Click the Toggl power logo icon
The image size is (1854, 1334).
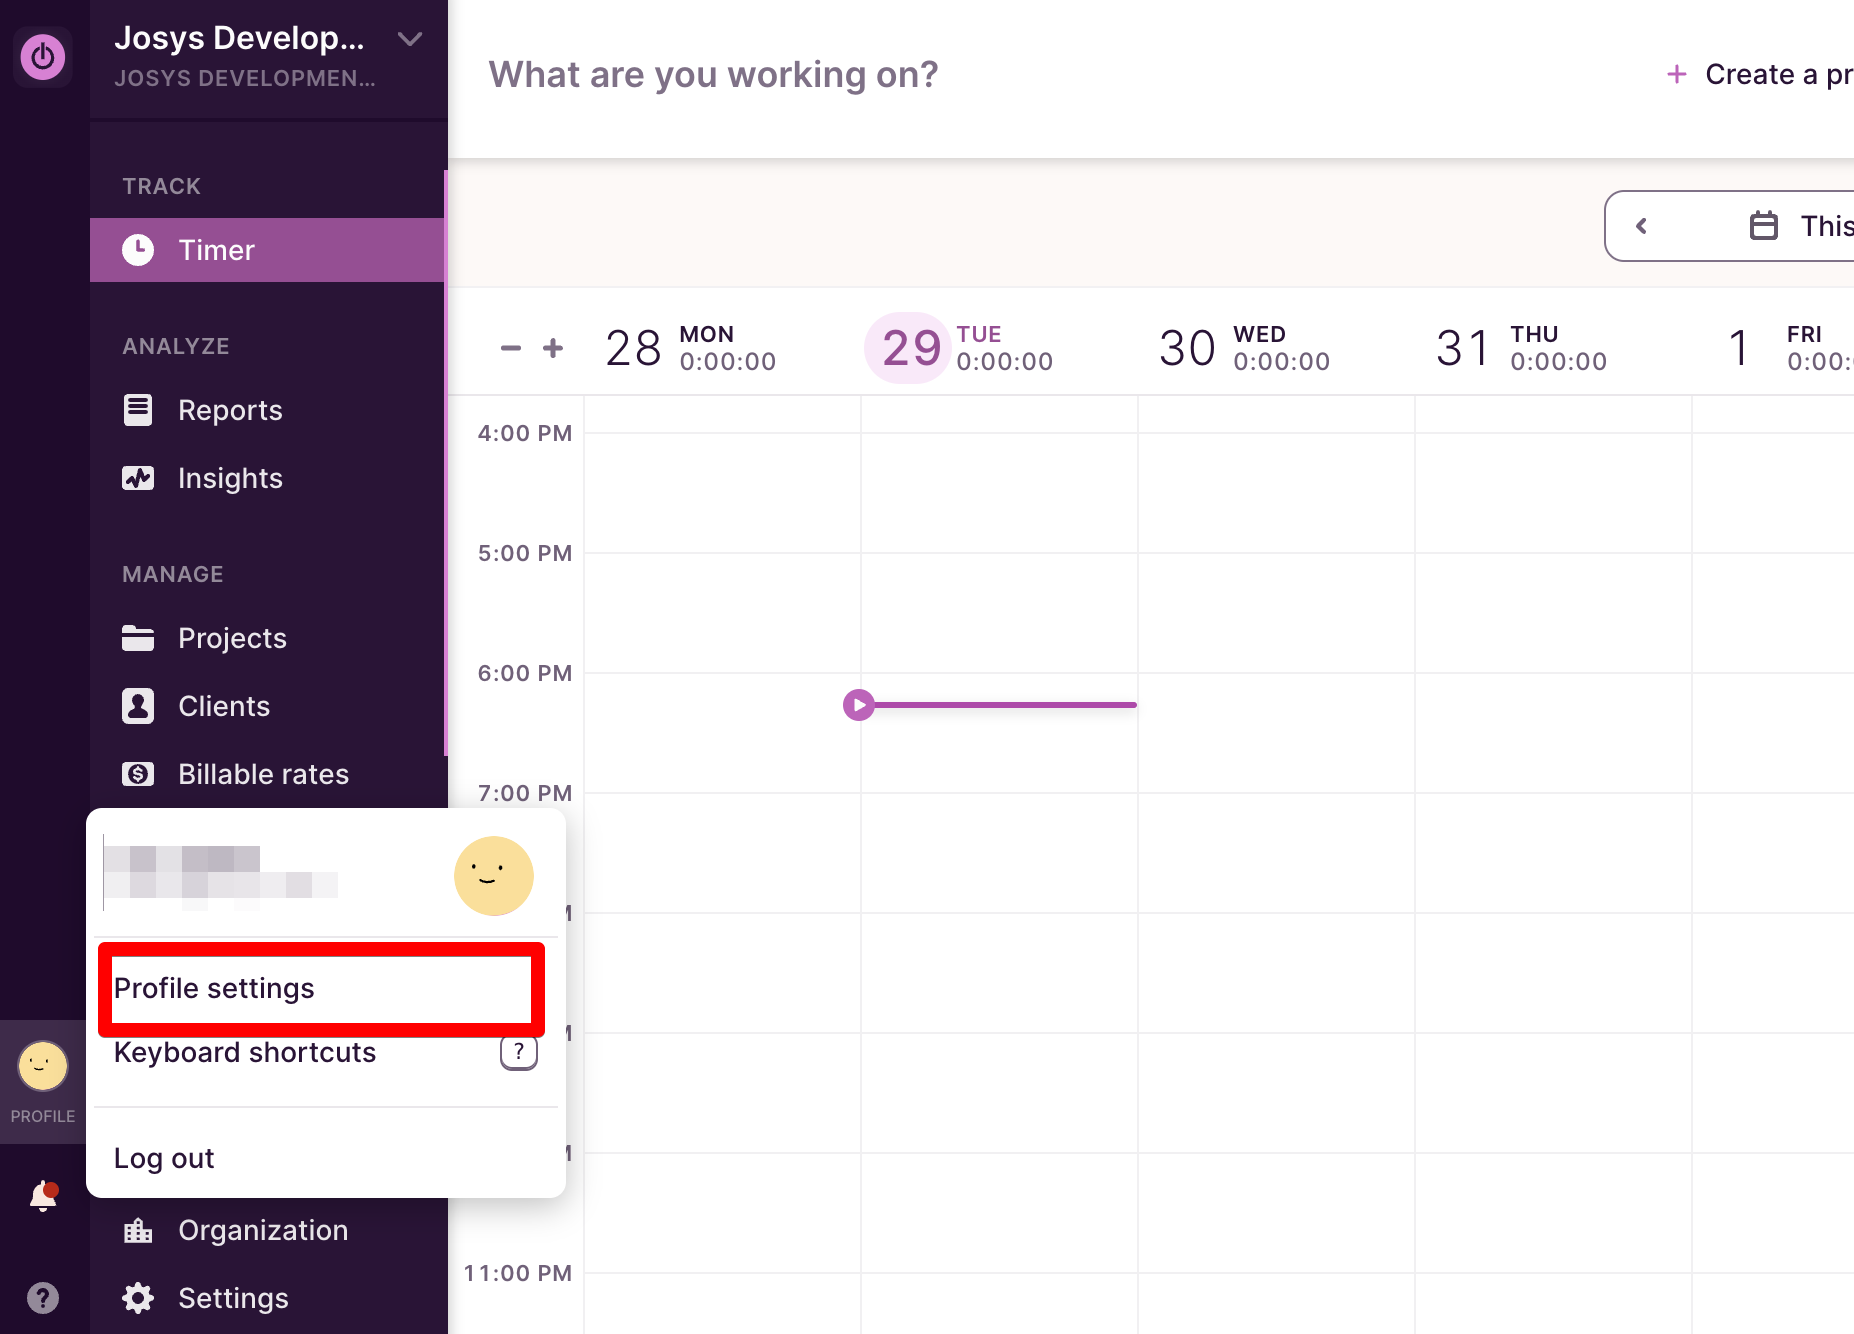tap(43, 57)
